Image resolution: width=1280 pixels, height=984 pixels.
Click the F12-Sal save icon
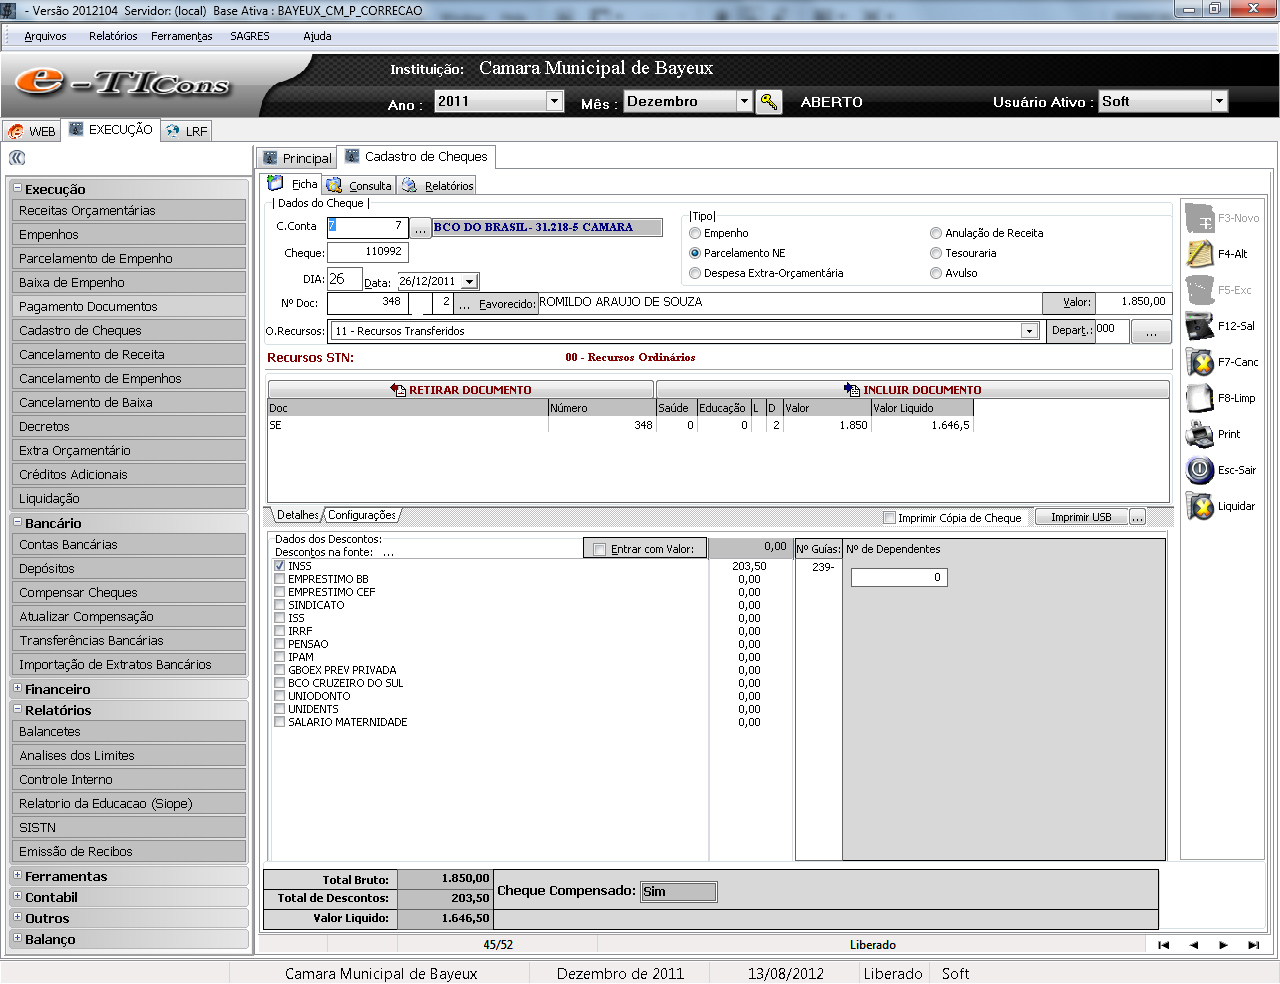[1199, 326]
